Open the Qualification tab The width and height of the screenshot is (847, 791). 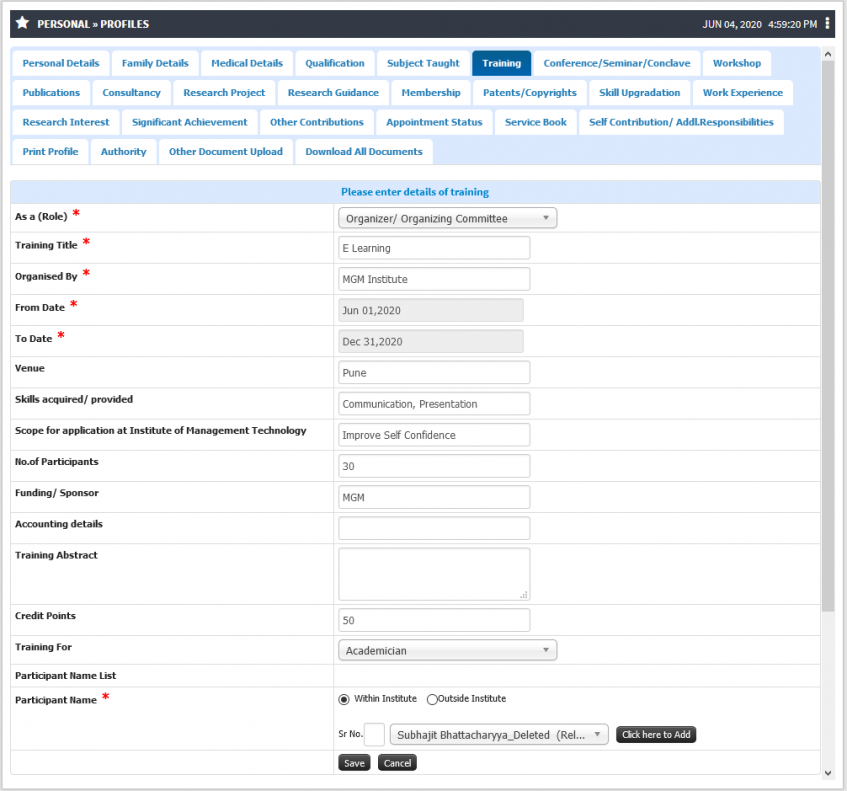(x=335, y=63)
